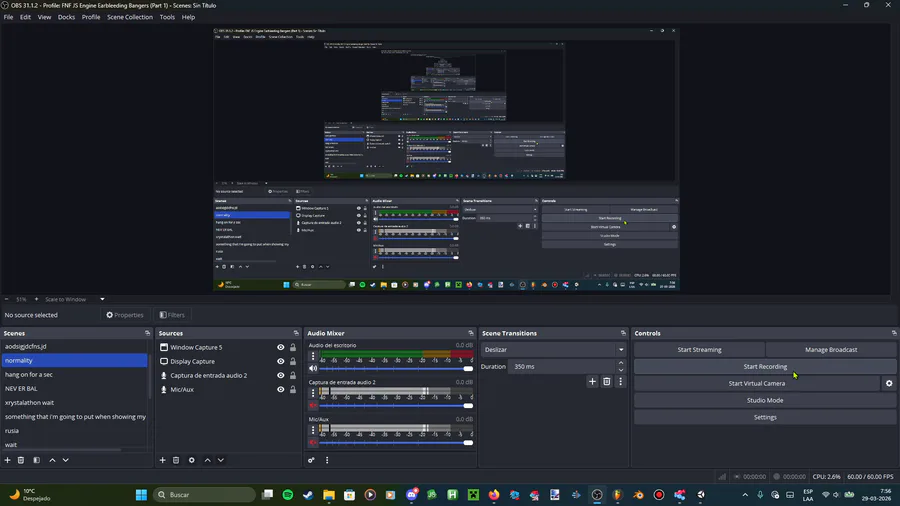Adjust Audio del escritorio volume slider
This screenshot has height=506, width=900.
click(x=396, y=368)
